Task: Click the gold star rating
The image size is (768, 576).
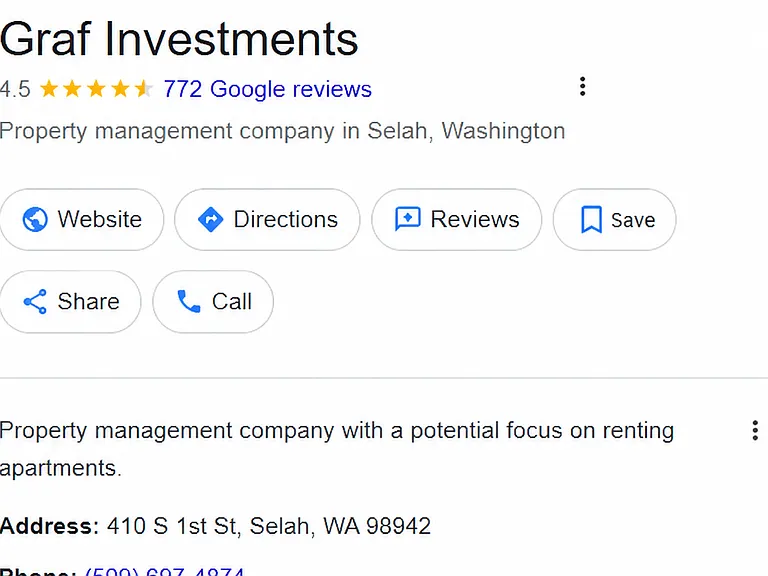Action: point(96,89)
